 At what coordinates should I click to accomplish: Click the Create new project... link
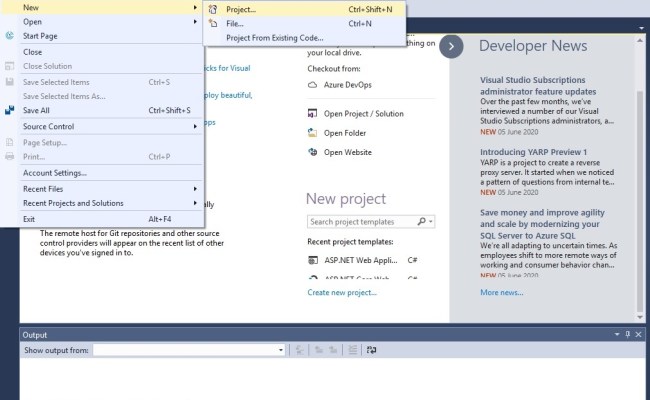pyautogui.click(x=342, y=292)
